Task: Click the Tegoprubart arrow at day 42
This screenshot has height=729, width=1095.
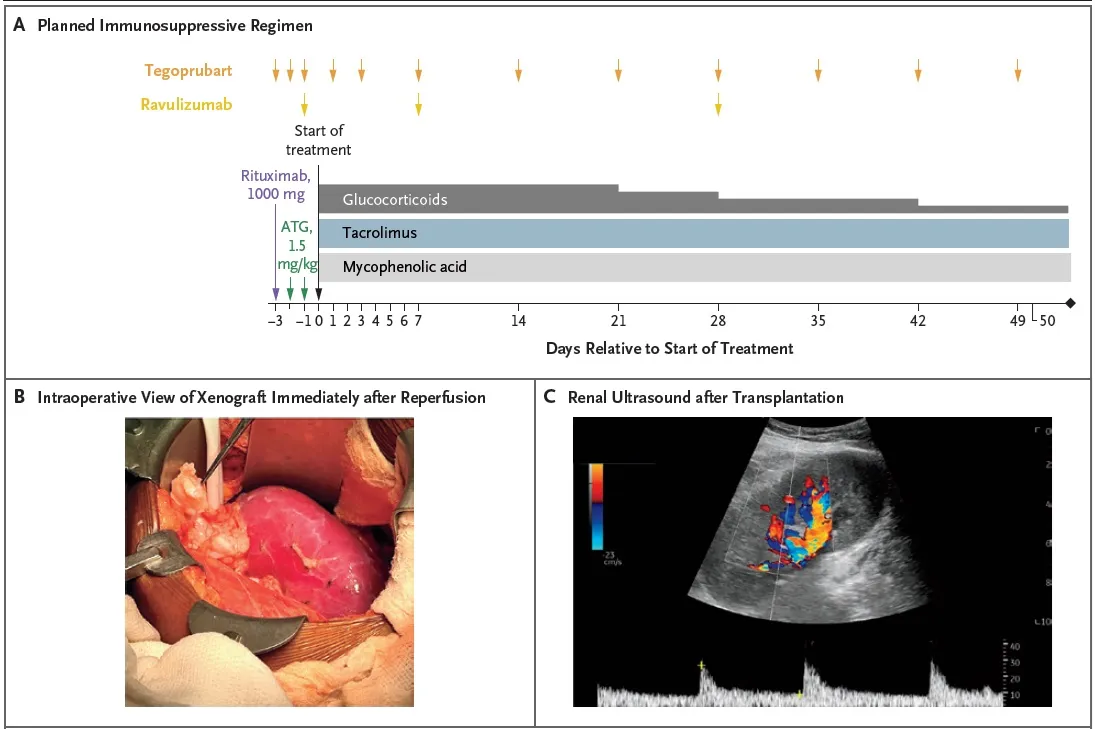Action: 918,70
